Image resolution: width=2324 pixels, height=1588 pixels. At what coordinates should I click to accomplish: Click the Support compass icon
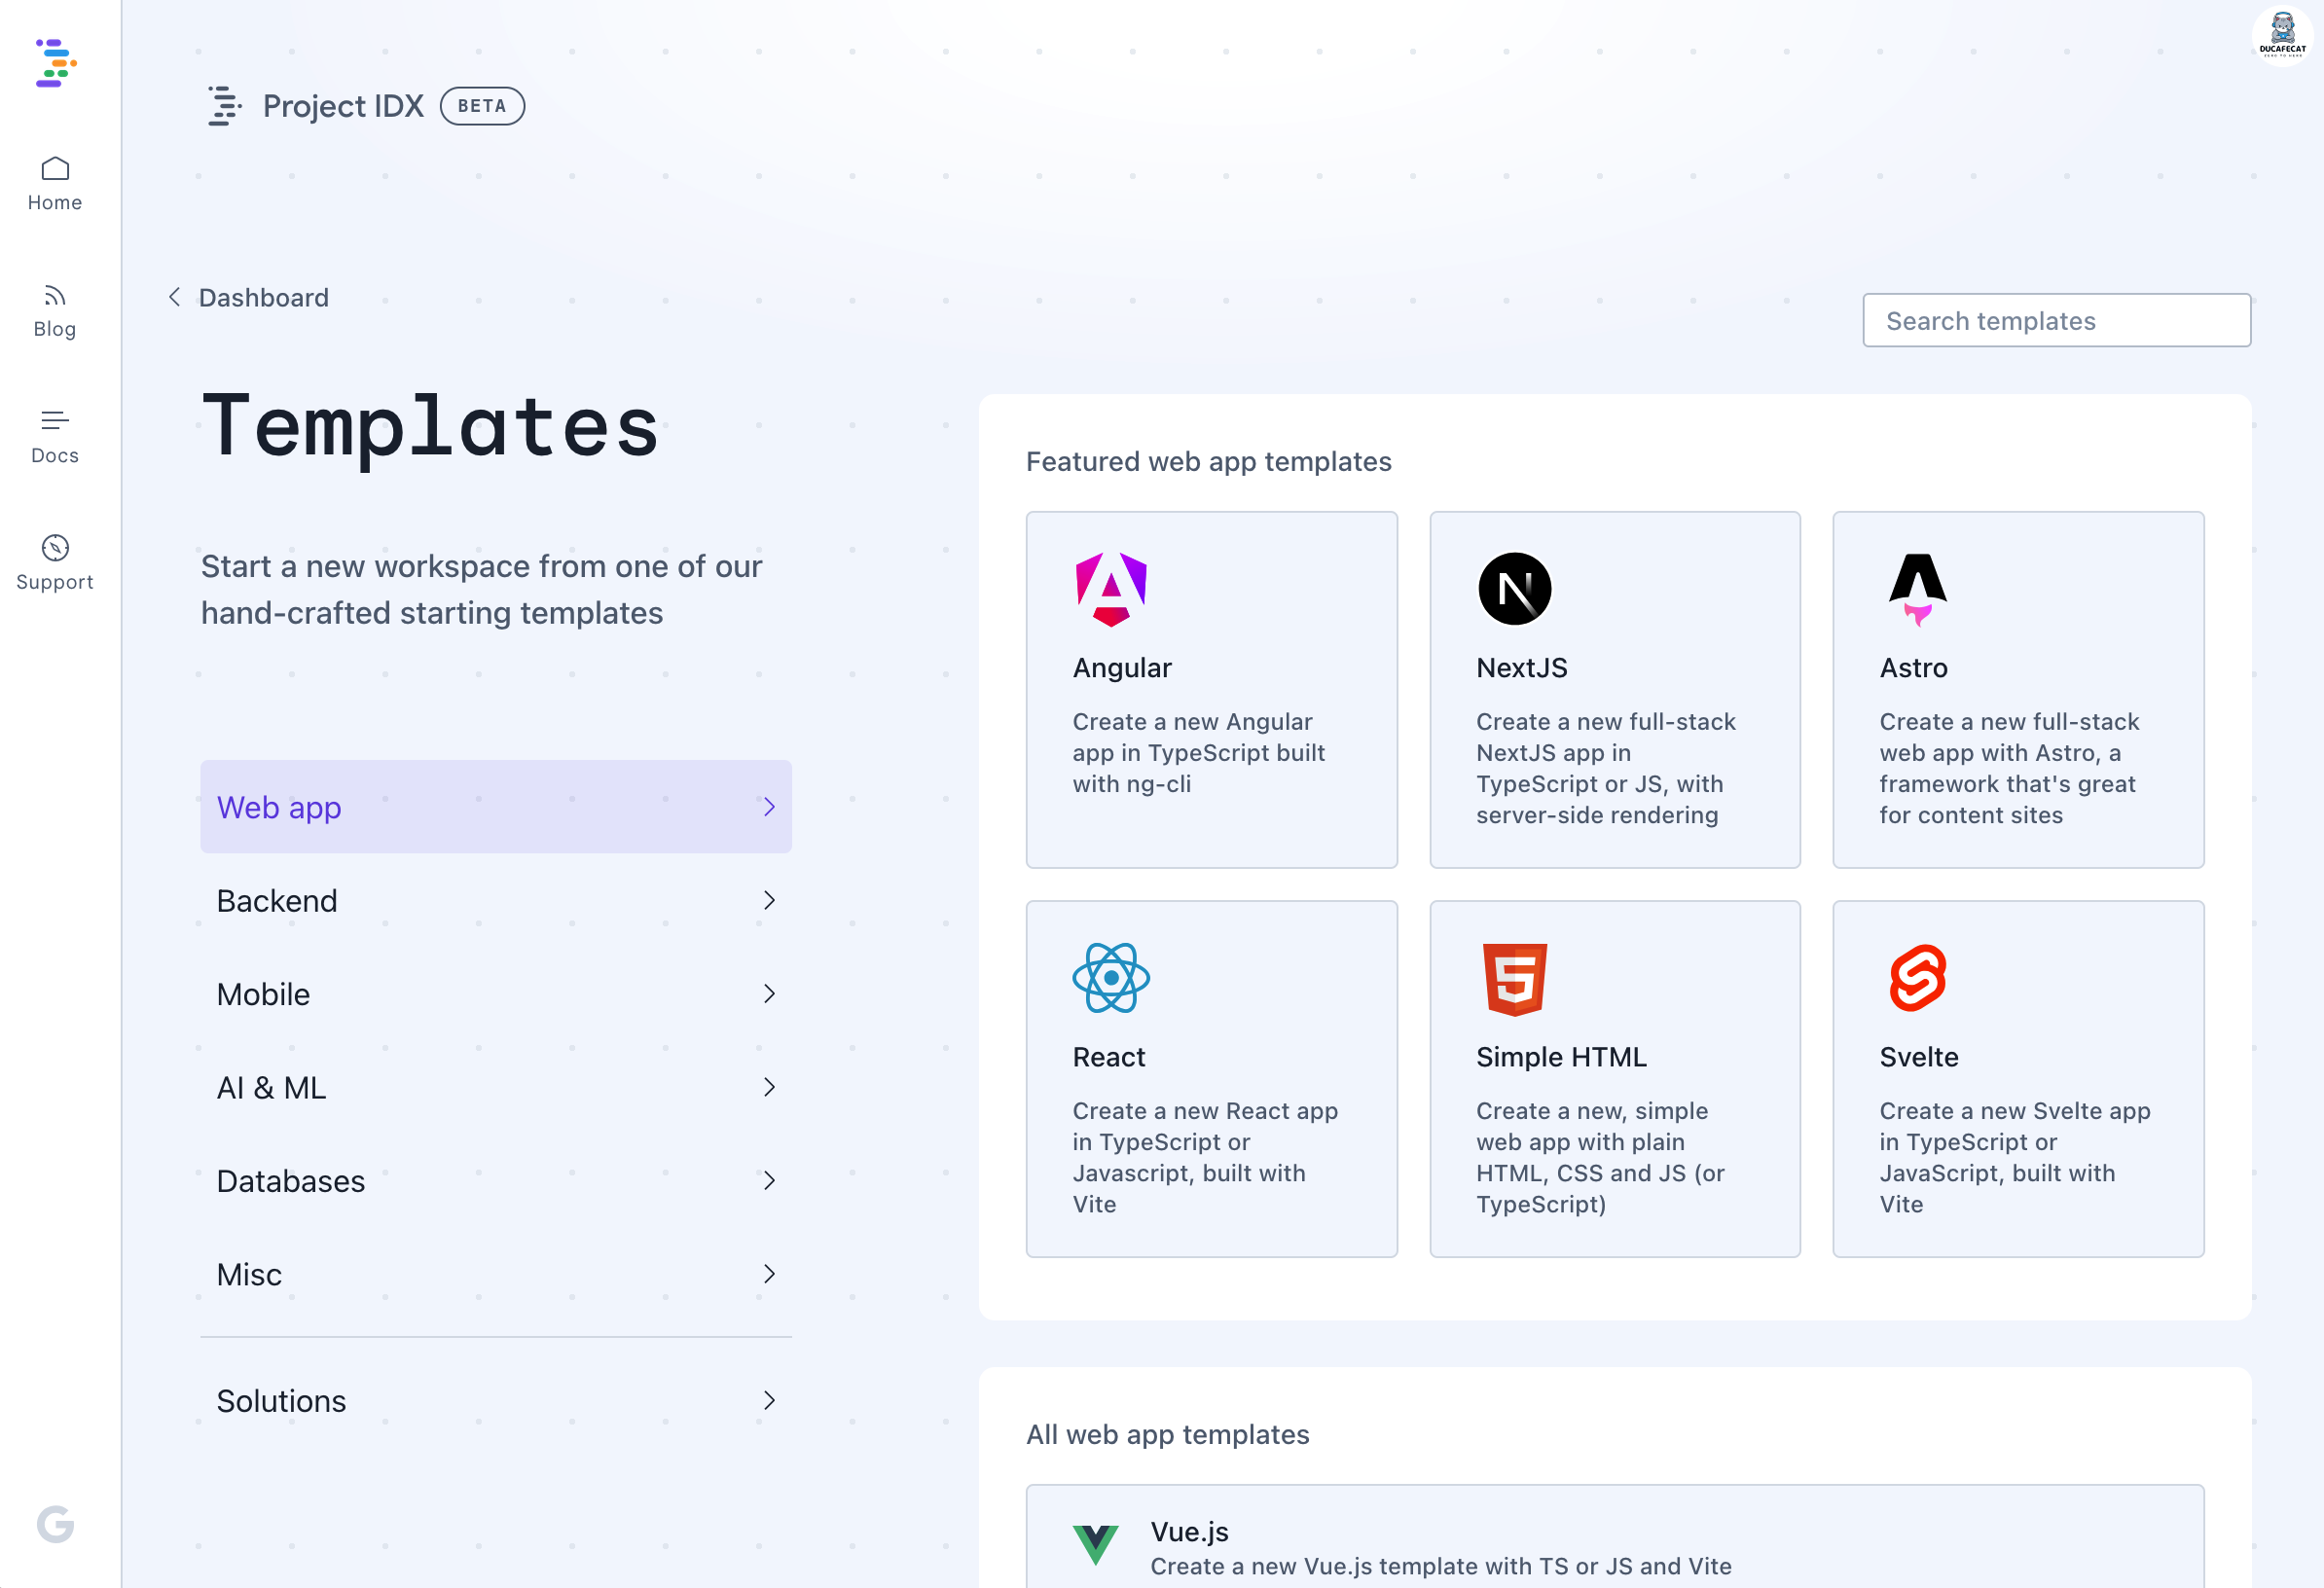point(55,548)
